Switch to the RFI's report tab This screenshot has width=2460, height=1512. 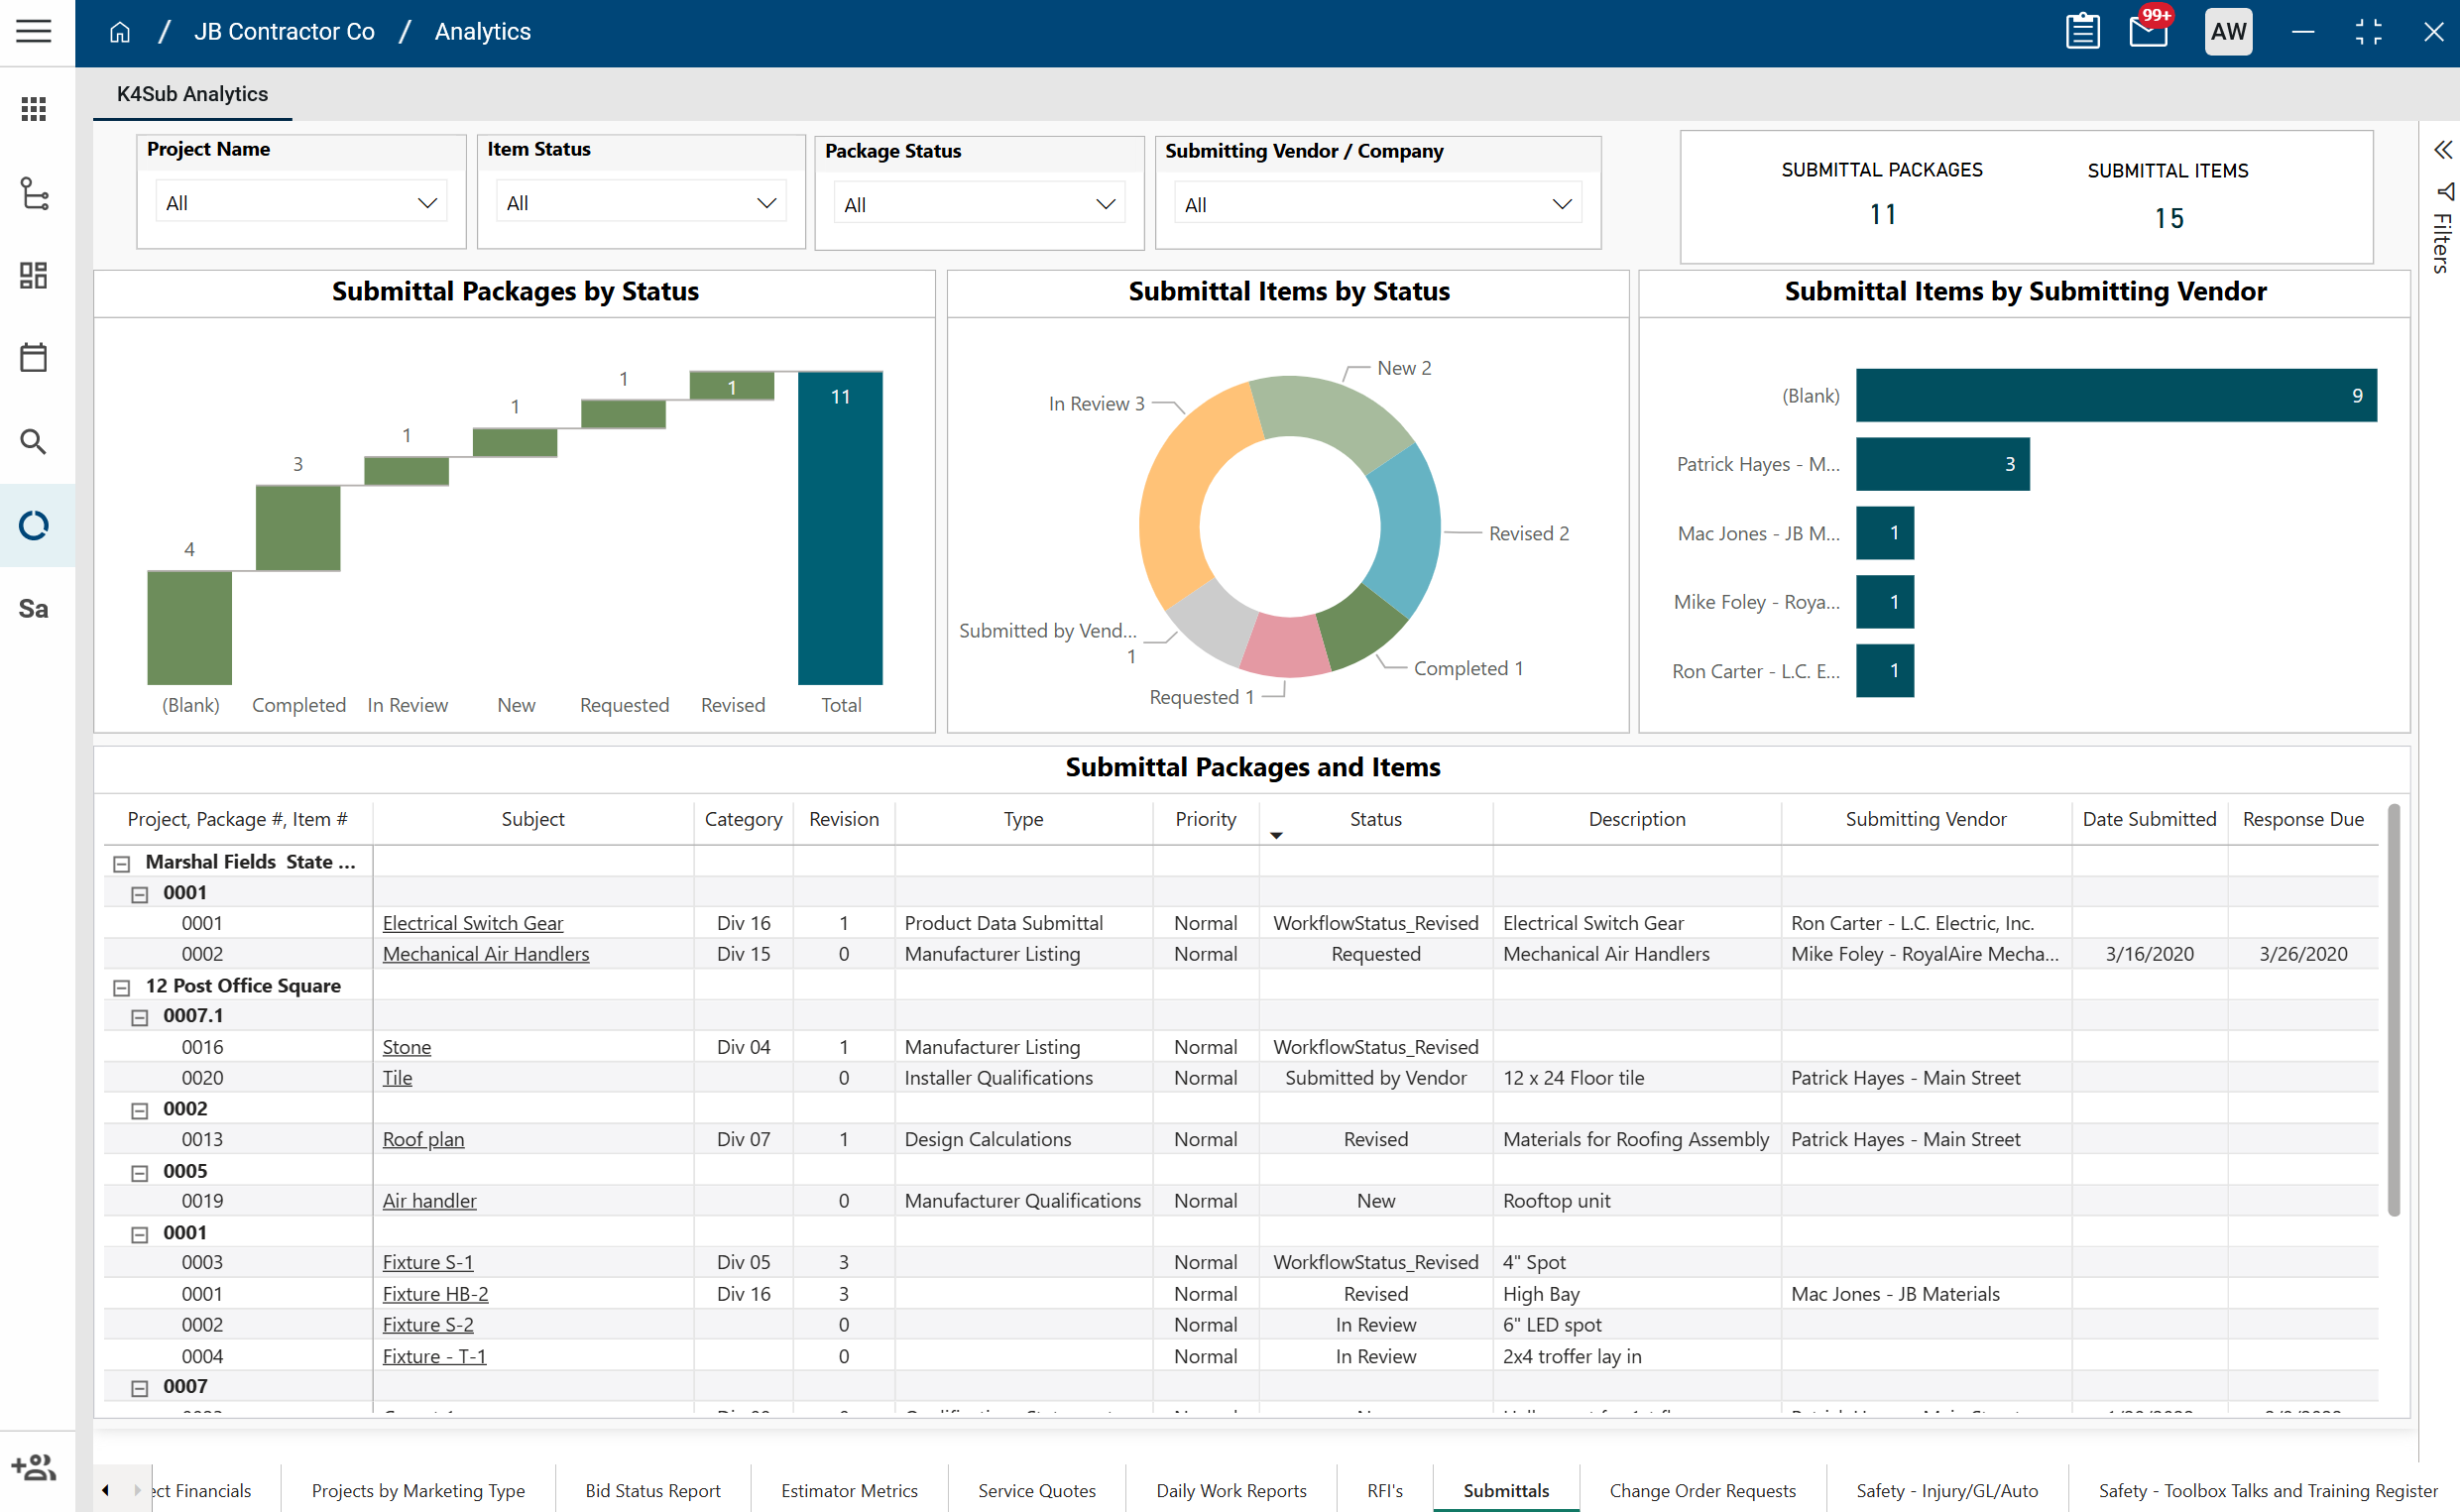click(x=1384, y=1490)
